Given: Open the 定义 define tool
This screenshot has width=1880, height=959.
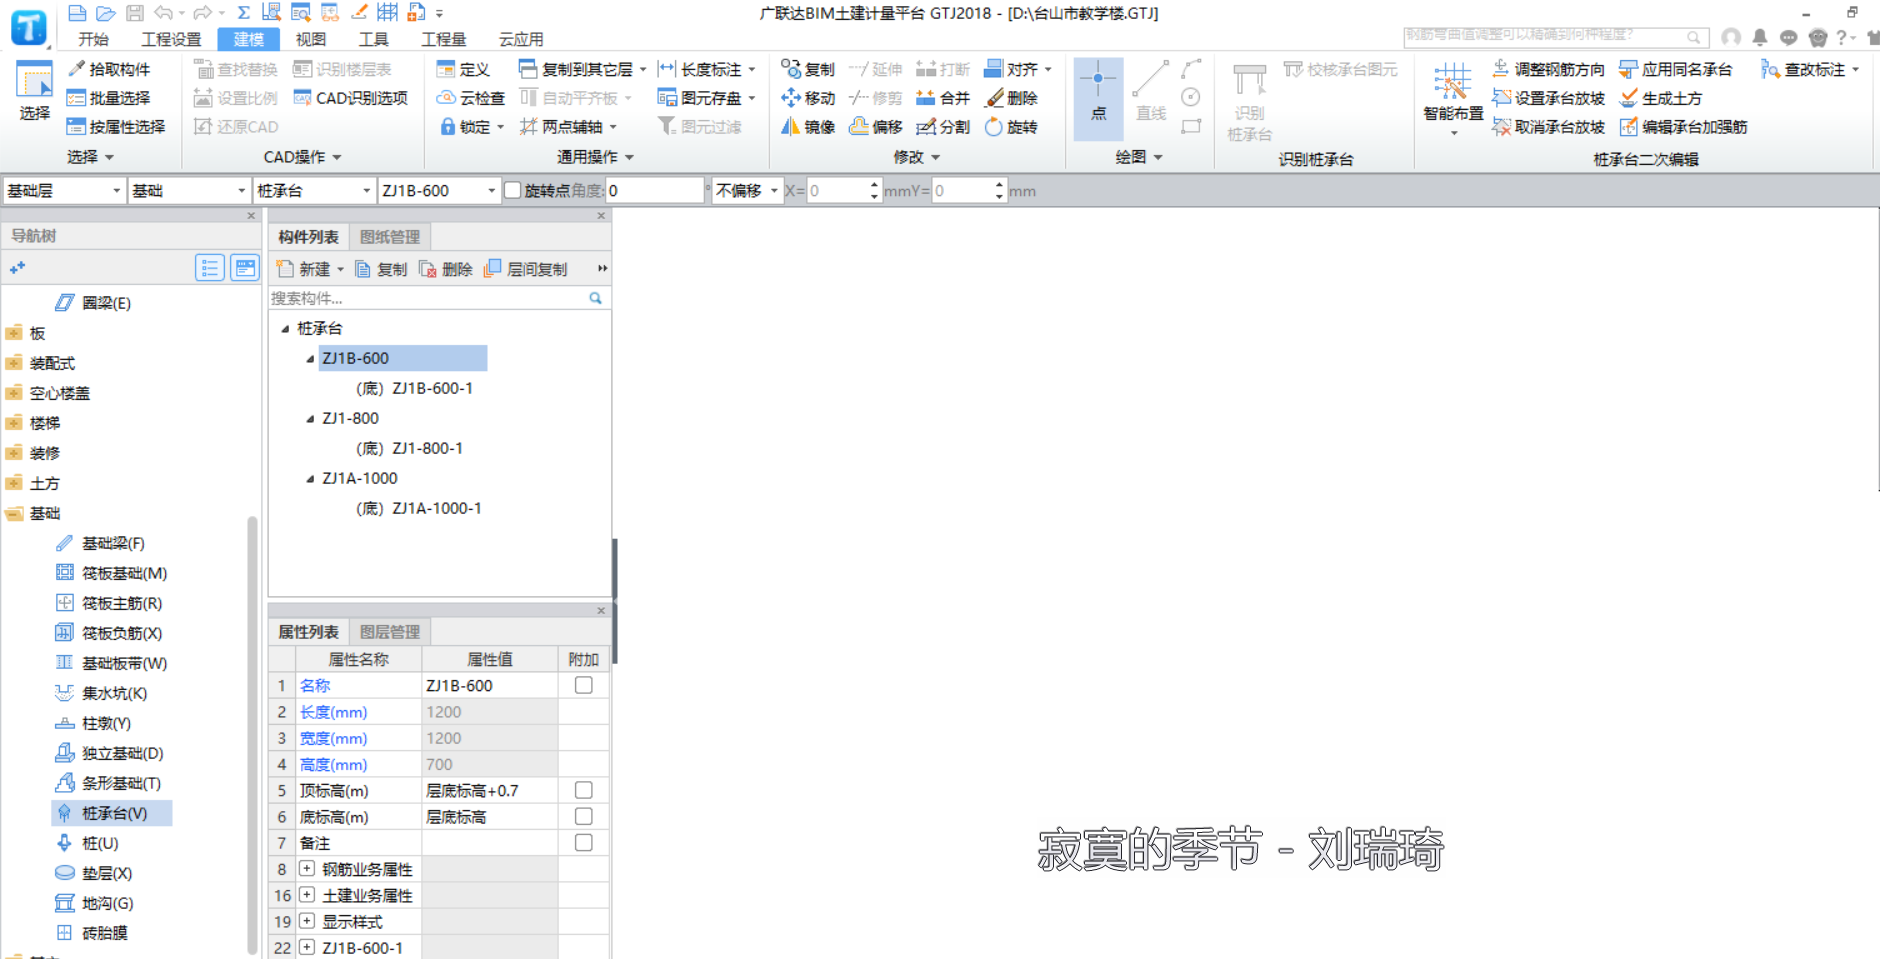Looking at the screenshot, I should [x=464, y=69].
